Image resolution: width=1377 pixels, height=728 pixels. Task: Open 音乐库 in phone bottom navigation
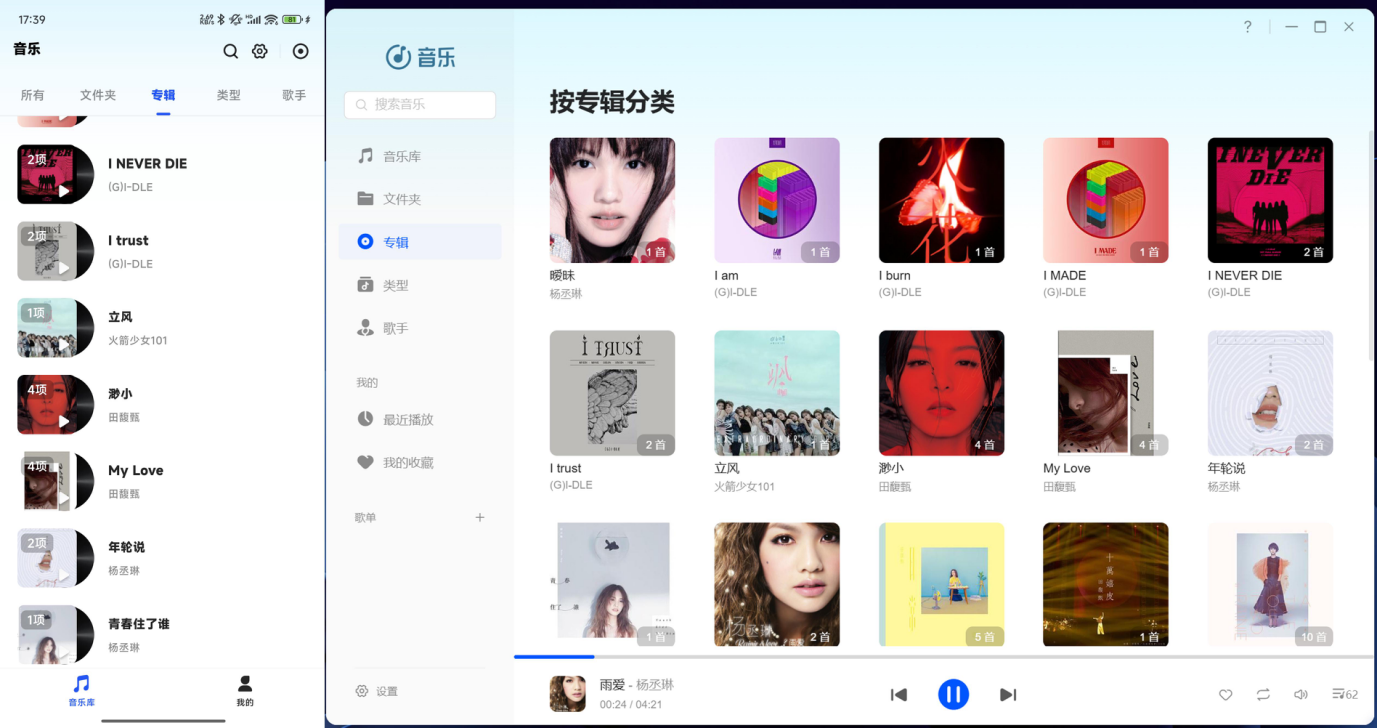[81, 690]
